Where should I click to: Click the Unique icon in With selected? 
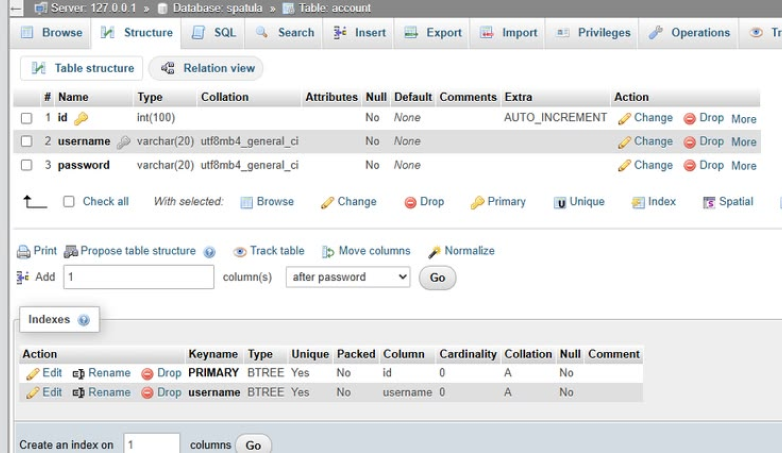pyautogui.click(x=560, y=203)
